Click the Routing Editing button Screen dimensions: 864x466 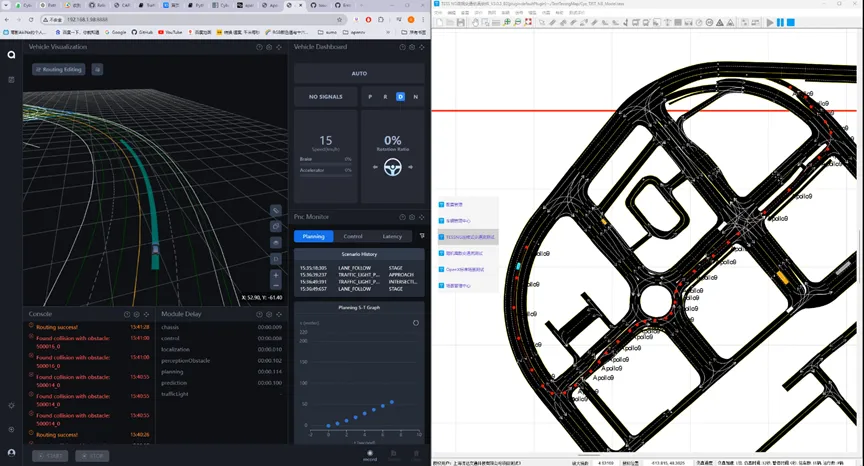(x=58, y=69)
